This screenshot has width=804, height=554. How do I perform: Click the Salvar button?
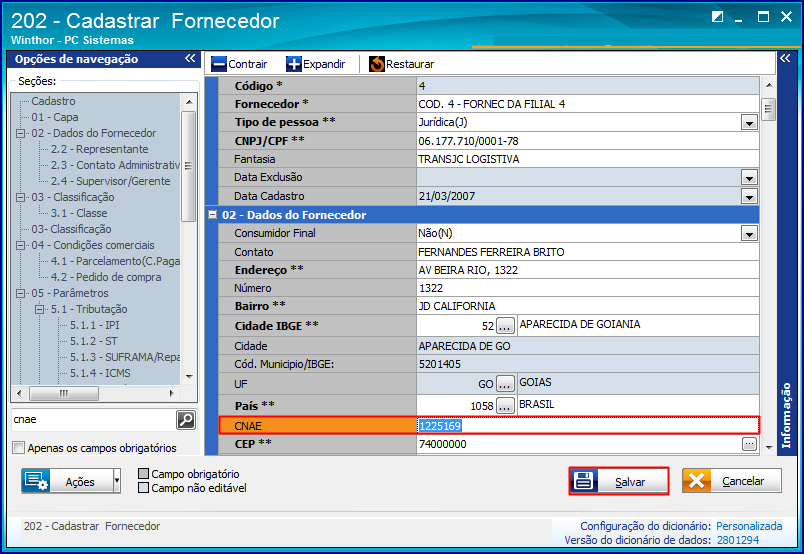point(619,481)
